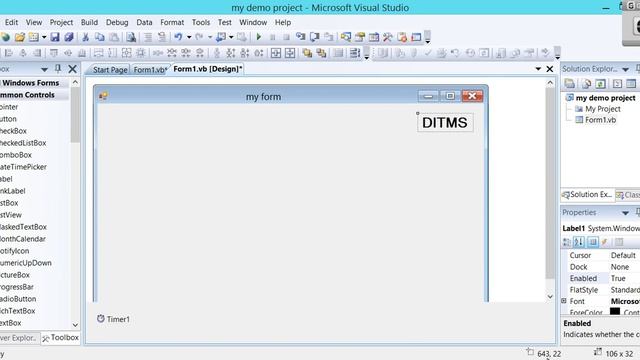Save the current file with the Save icon
Screen dimensions: 640x360
[x=55, y=38]
